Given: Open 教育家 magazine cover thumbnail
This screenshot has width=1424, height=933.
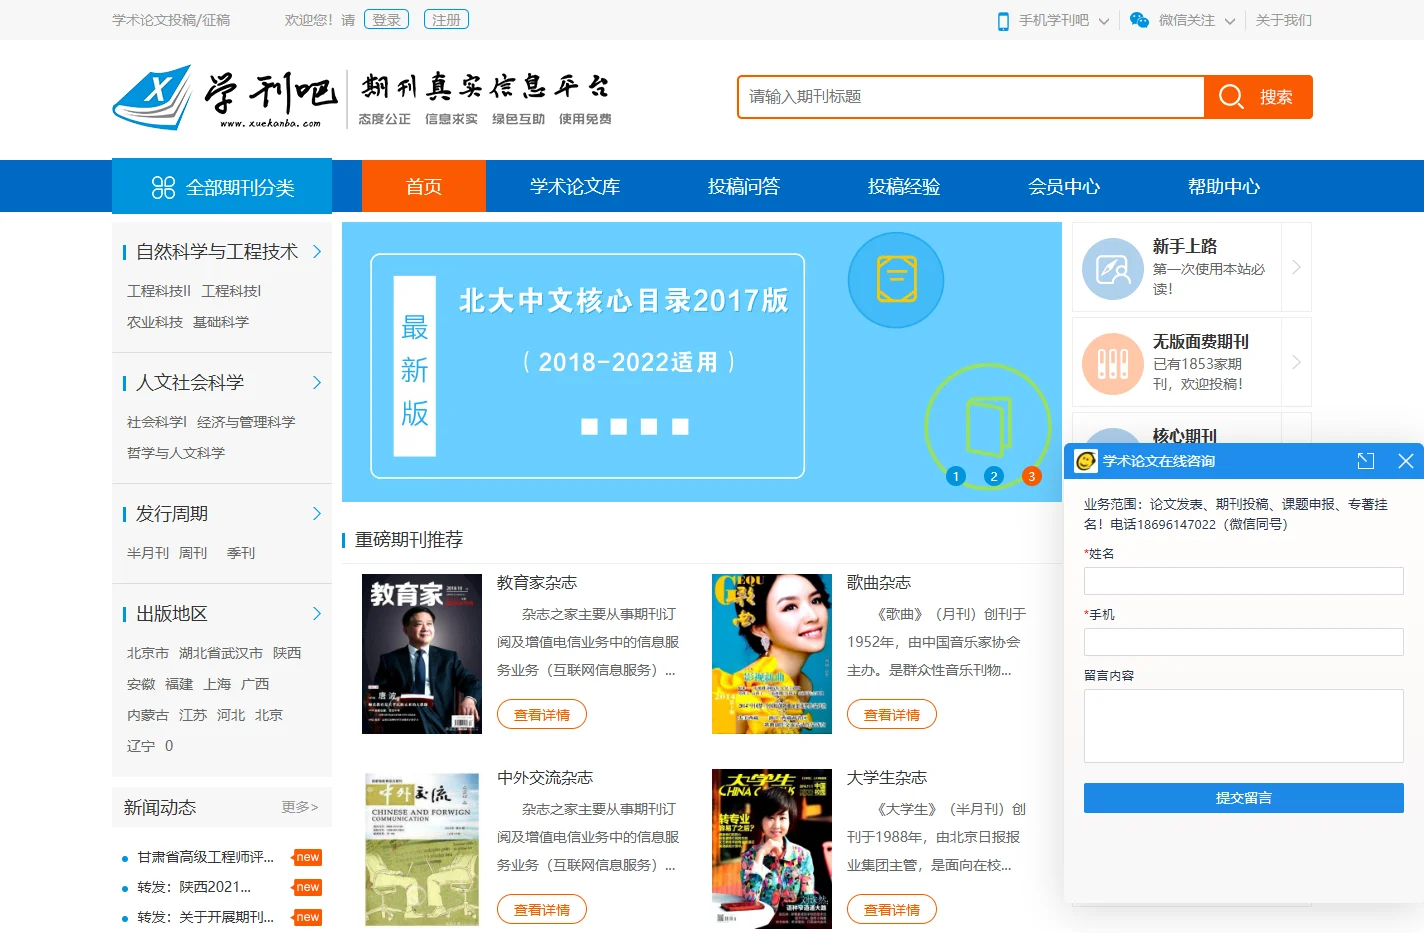Looking at the screenshot, I should (422, 654).
